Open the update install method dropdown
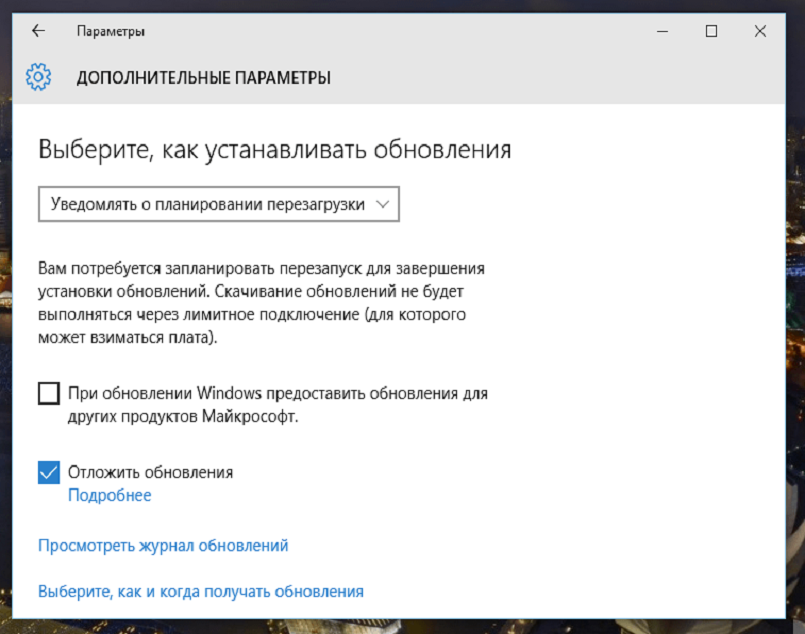This screenshot has width=805, height=634. [219, 204]
